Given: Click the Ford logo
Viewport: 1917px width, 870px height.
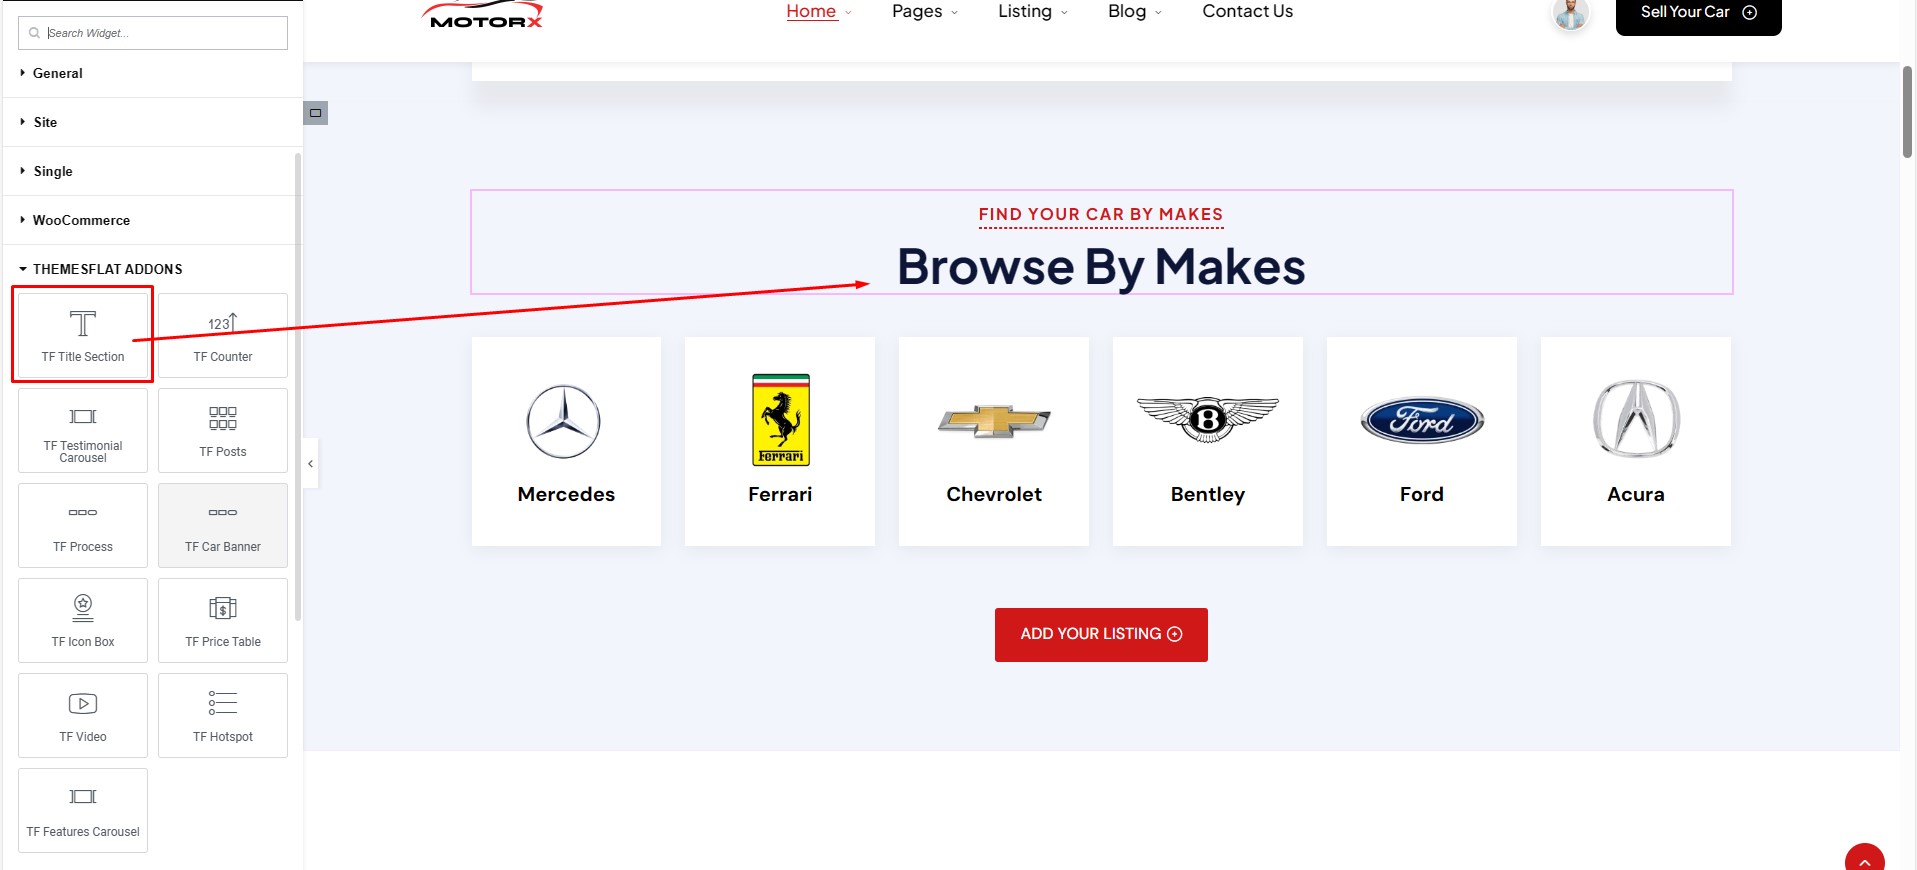Looking at the screenshot, I should (x=1422, y=421).
